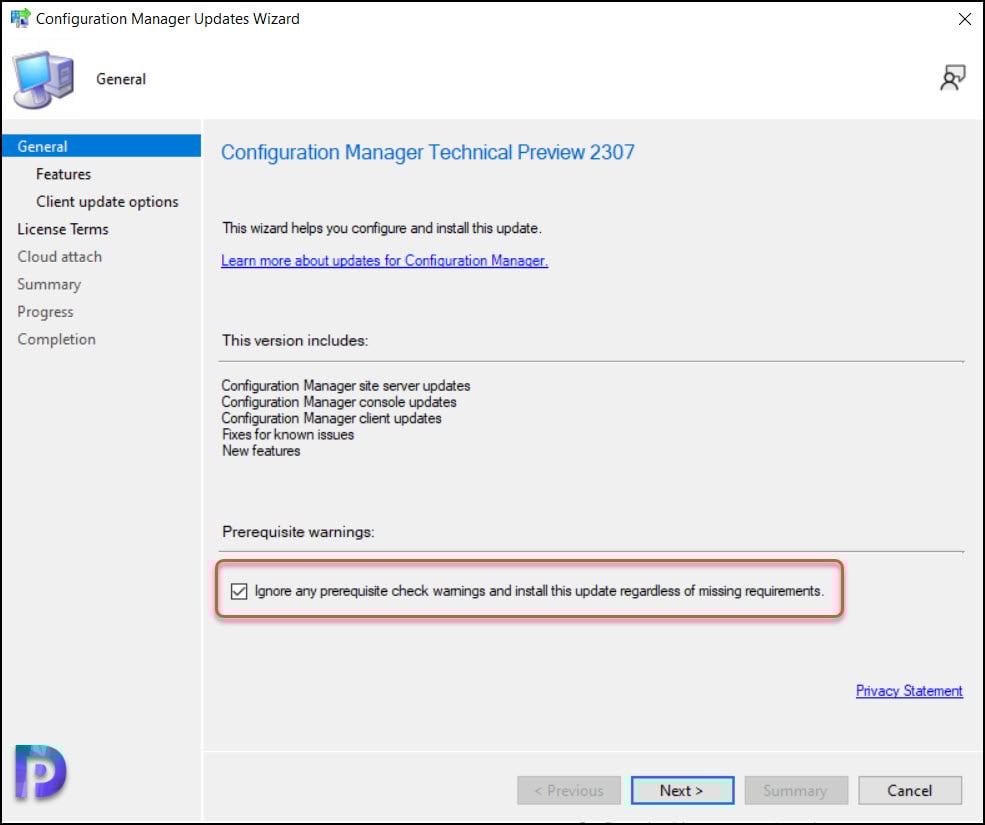Click 'New features' line
The height and width of the screenshot is (825, 985).
[261, 451]
